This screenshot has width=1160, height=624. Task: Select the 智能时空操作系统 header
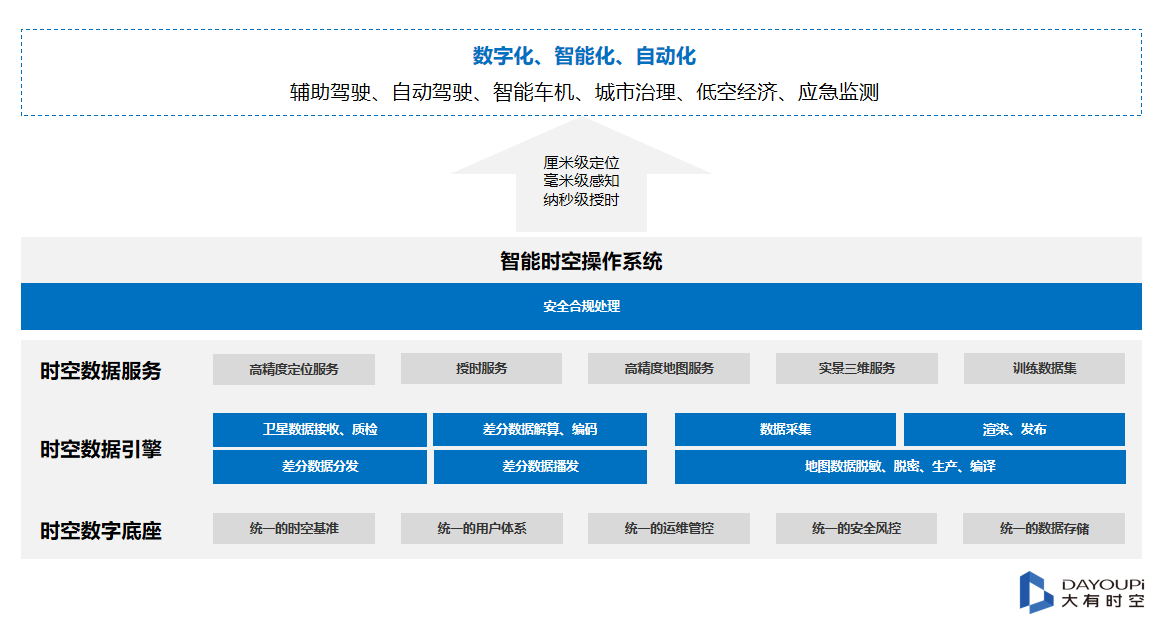coord(580,262)
